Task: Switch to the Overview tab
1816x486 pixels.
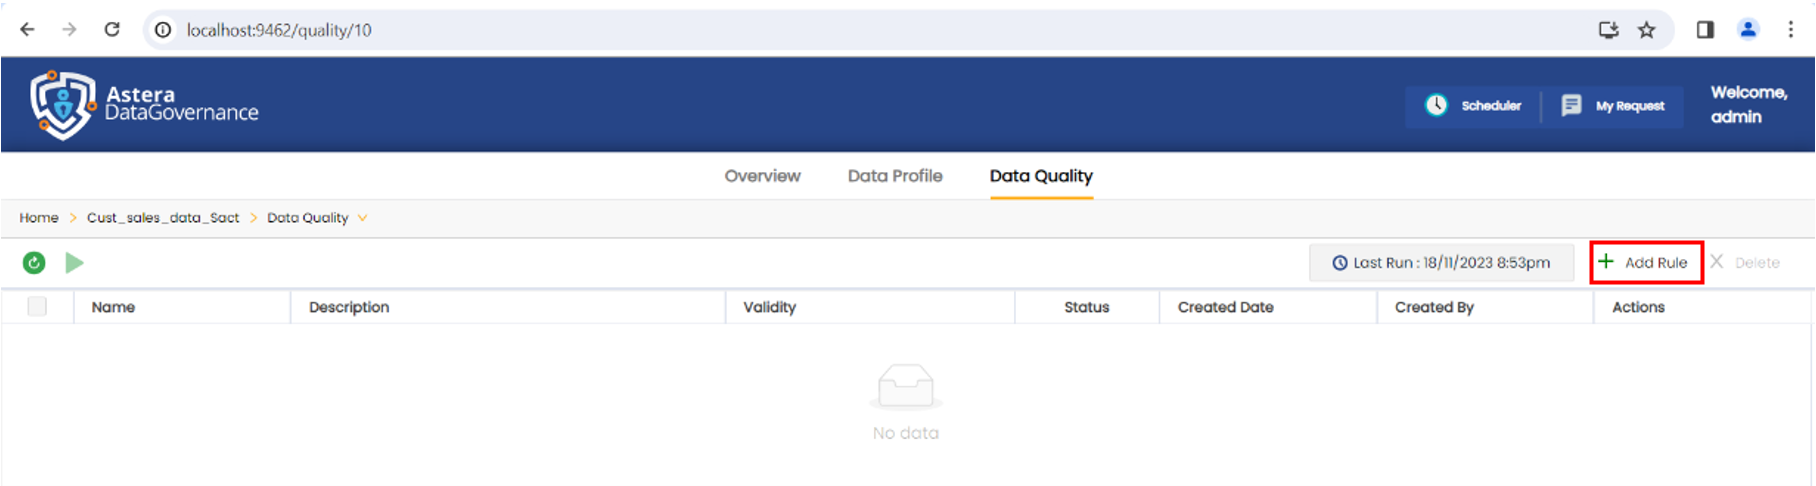Action: point(762,176)
